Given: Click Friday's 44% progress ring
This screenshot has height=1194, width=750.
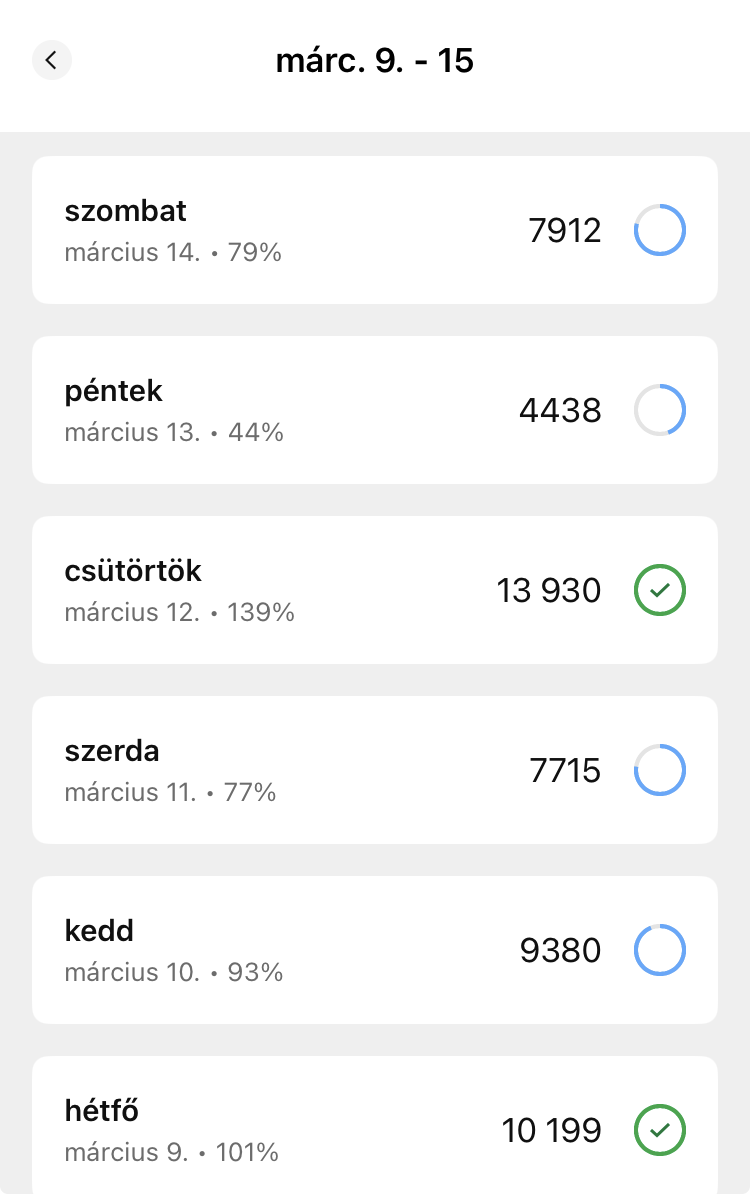Looking at the screenshot, I should click(660, 410).
